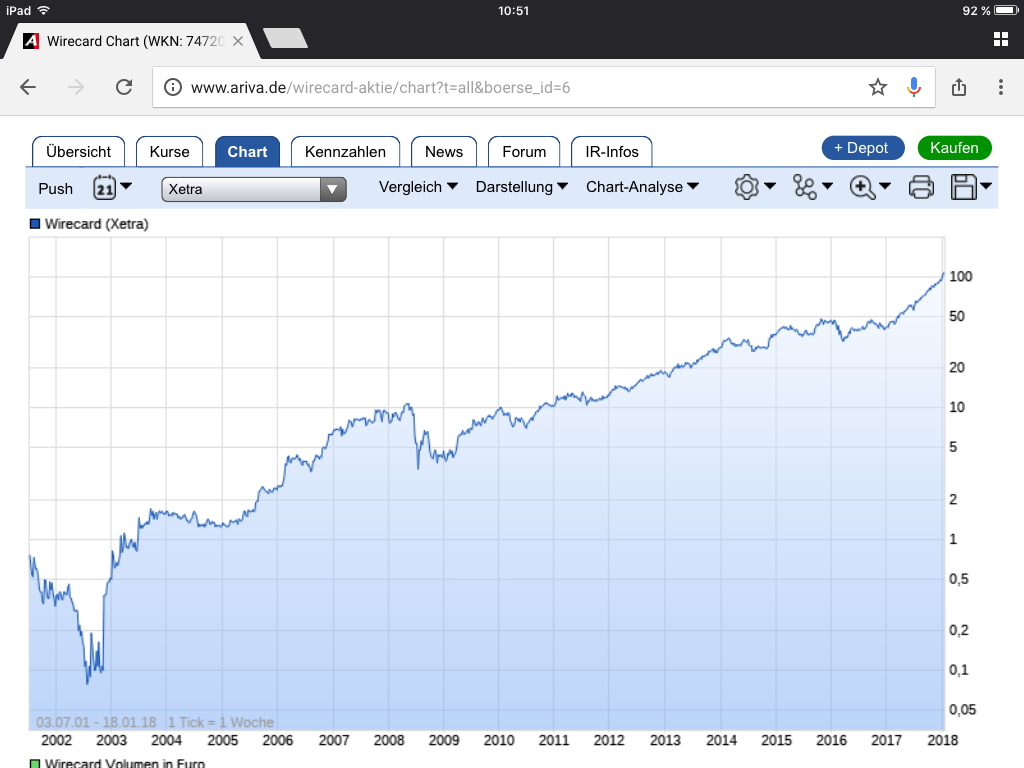Viewport: 1024px width, 768px height.
Task: Click the 2008 x-axis year label
Action: coord(389,740)
